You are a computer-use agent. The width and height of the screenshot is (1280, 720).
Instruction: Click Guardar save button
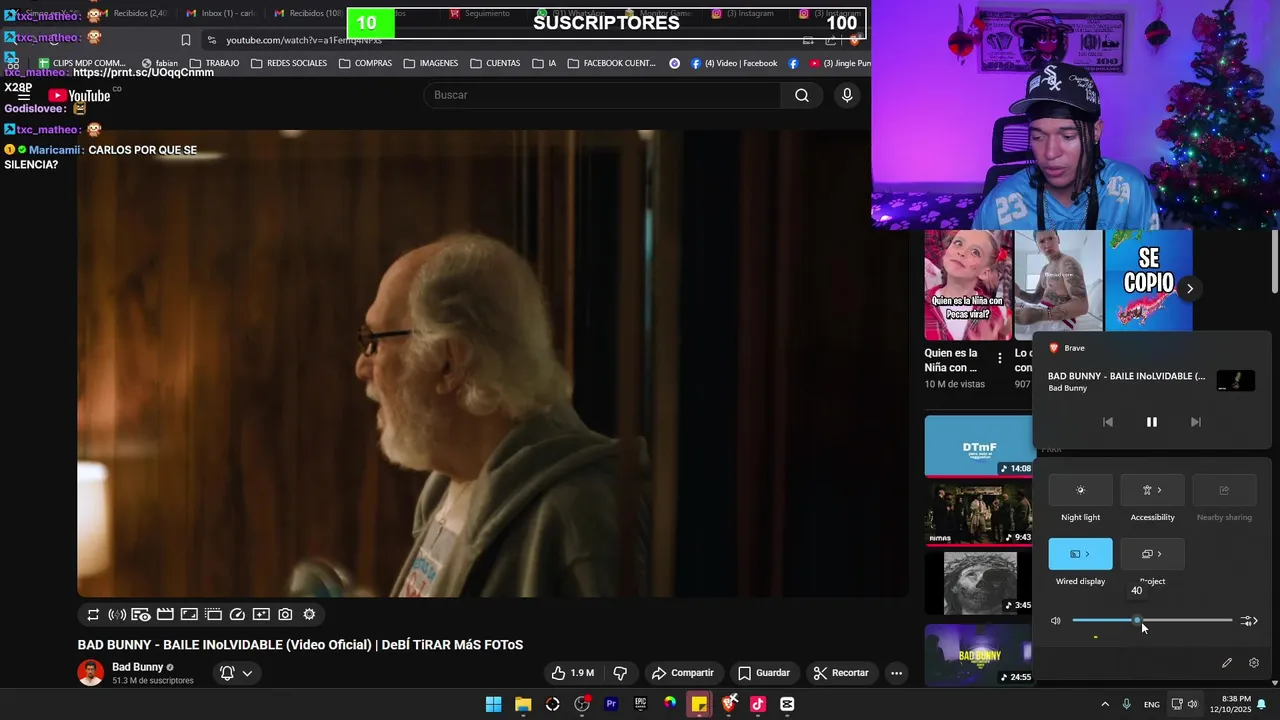click(764, 673)
